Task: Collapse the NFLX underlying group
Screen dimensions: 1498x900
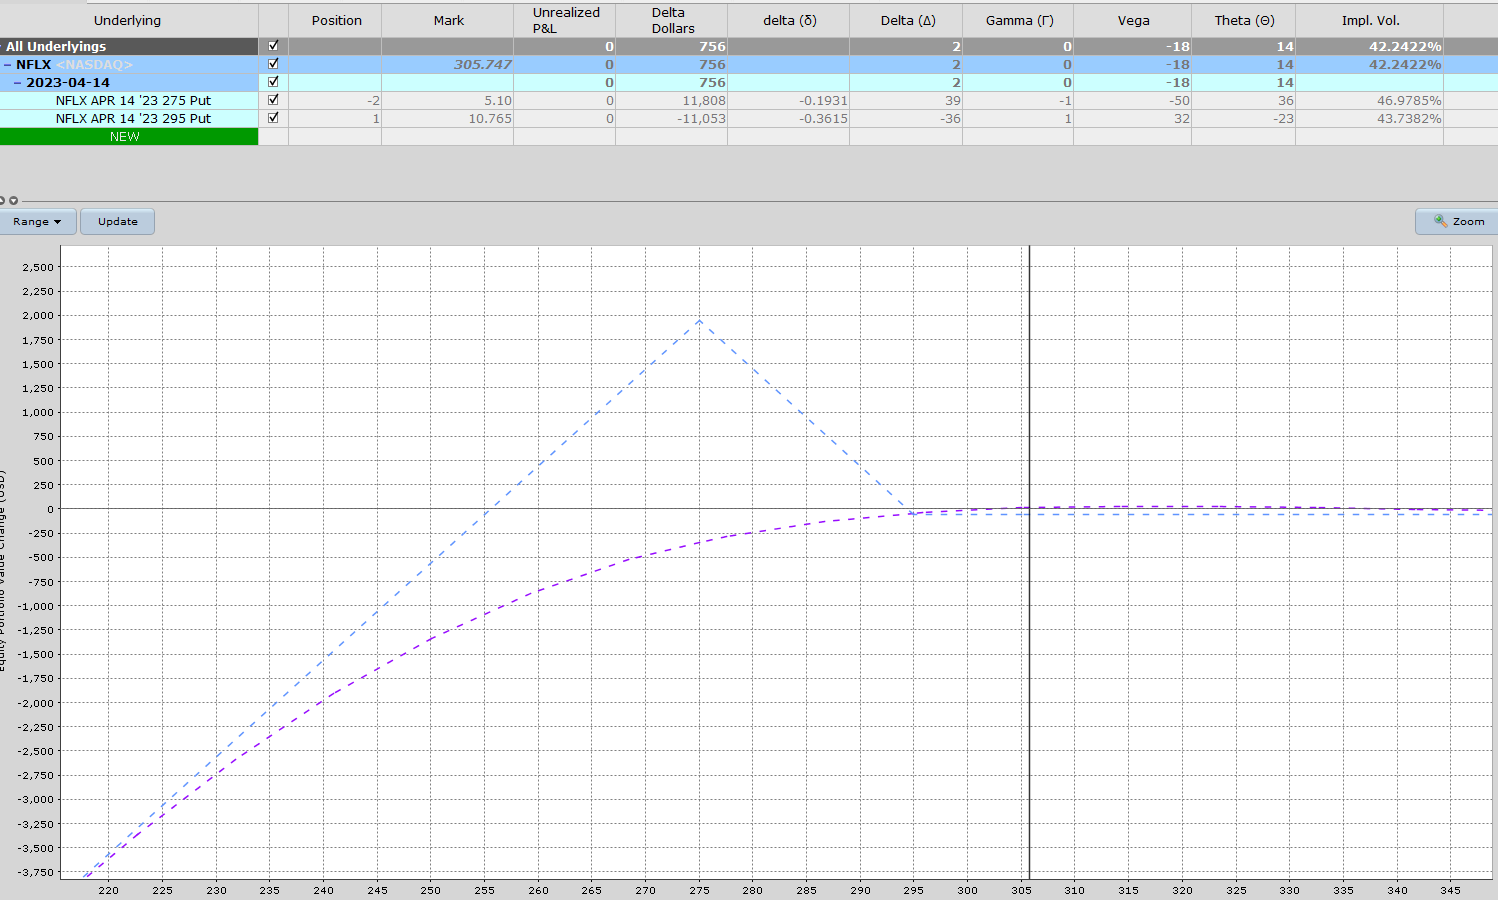Action: point(7,65)
